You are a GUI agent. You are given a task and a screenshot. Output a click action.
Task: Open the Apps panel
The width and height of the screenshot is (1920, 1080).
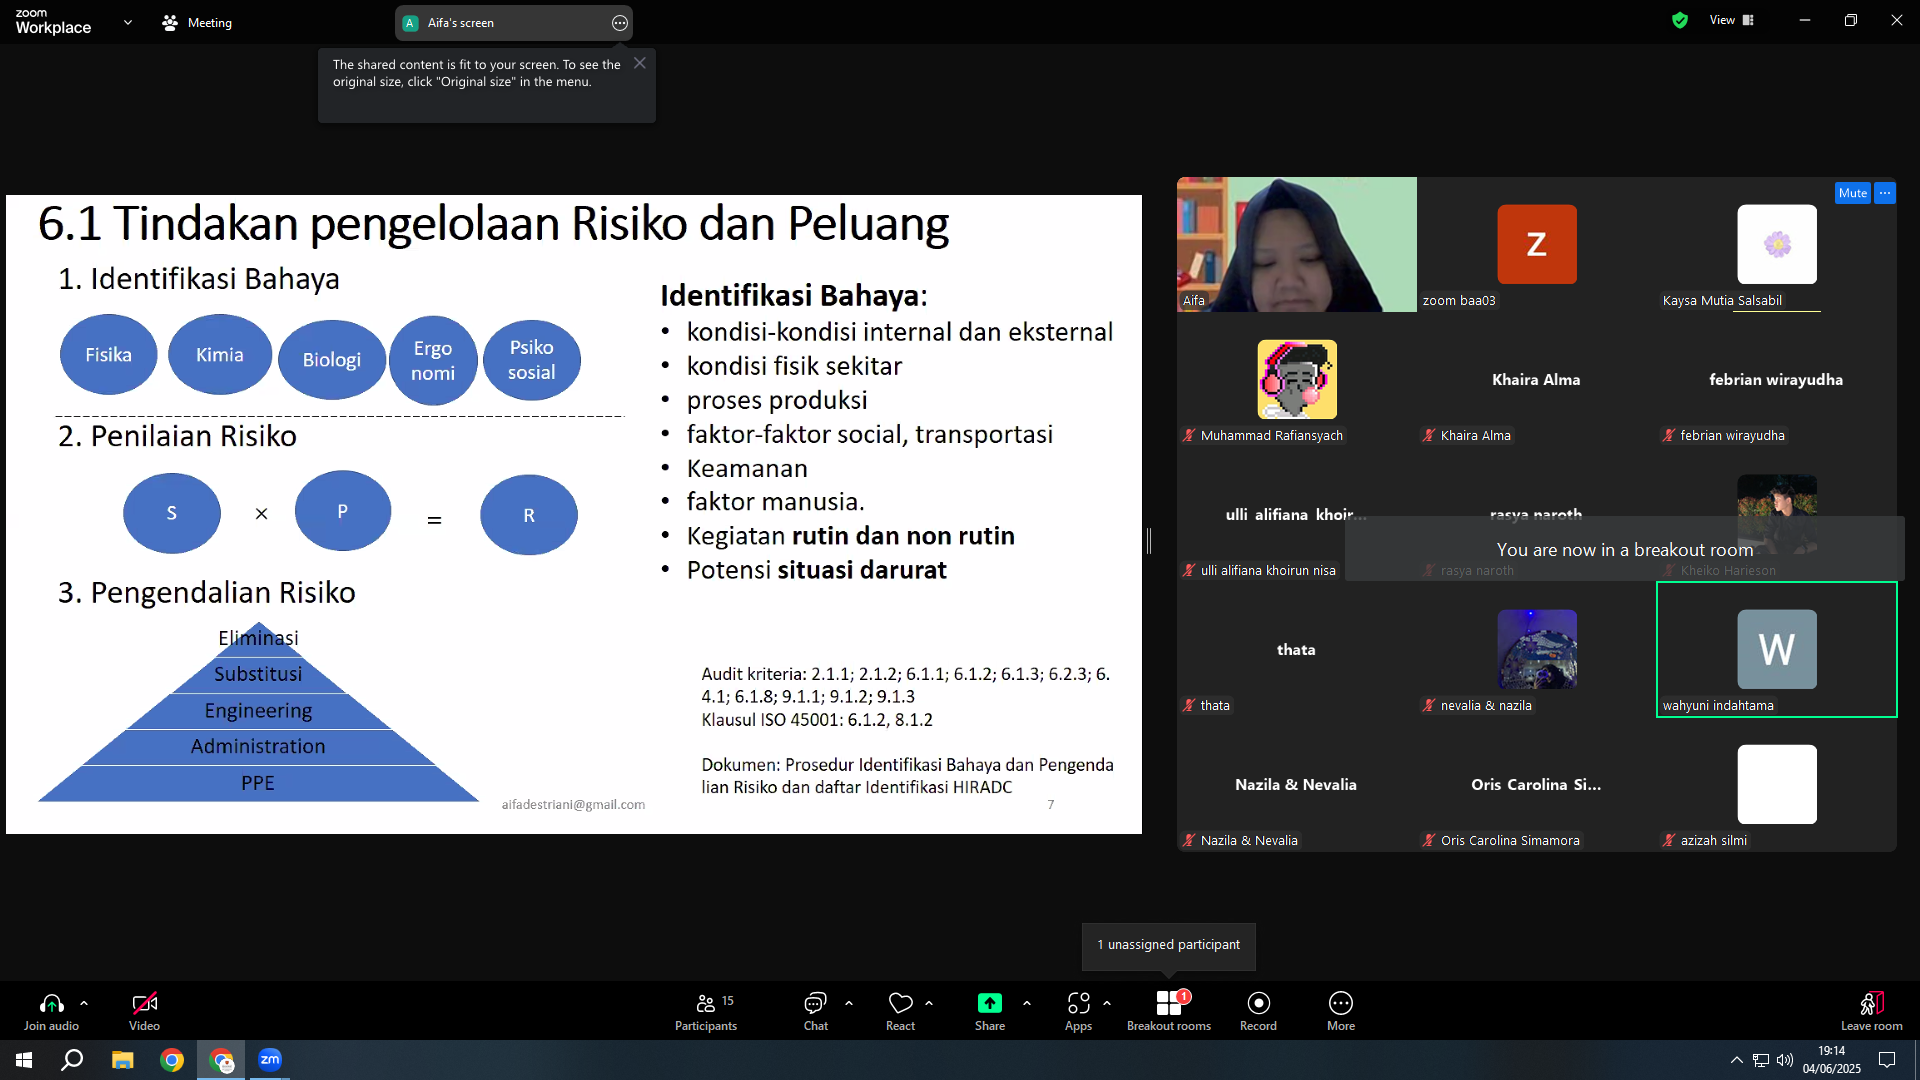tap(1078, 1011)
